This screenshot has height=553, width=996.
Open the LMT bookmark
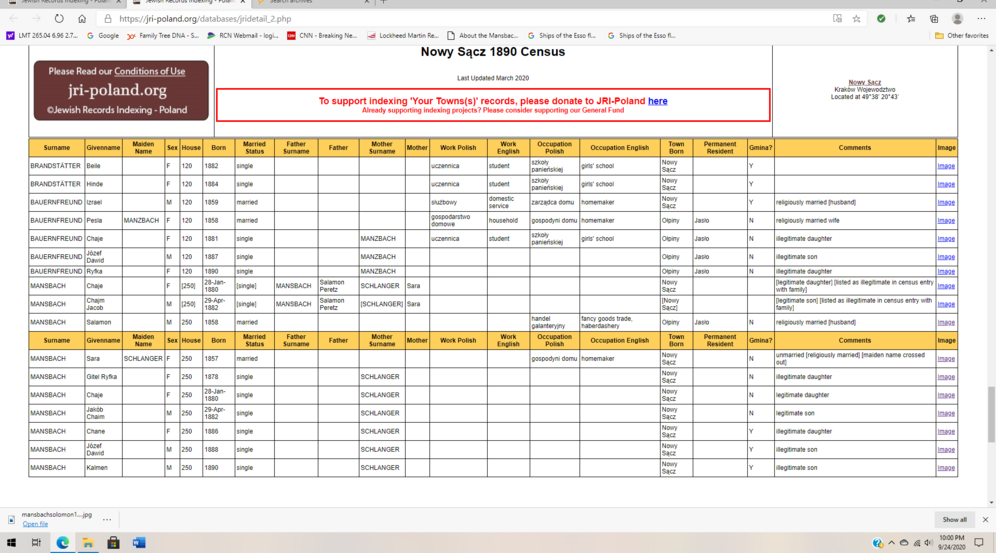point(42,36)
